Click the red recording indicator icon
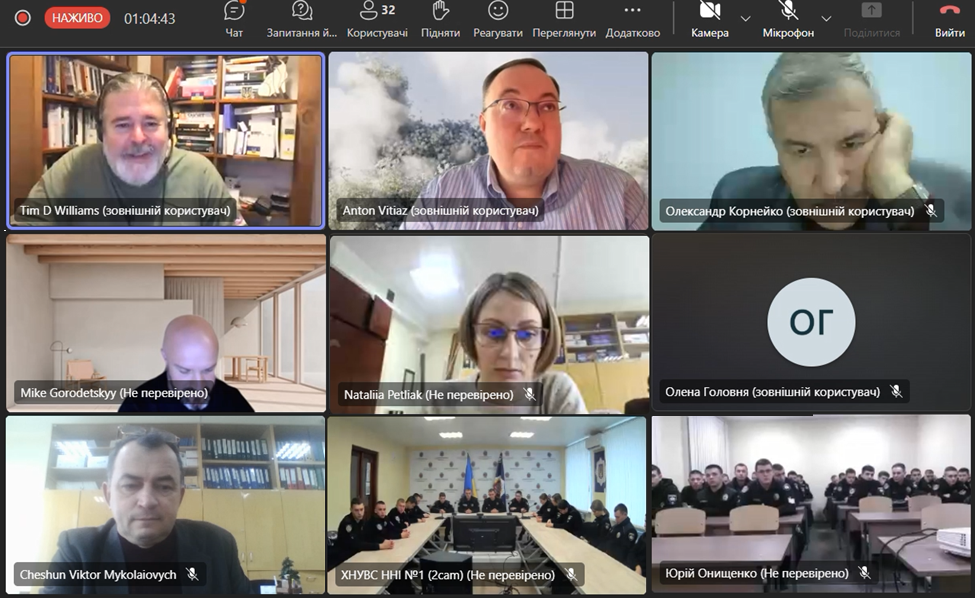This screenshot has width=975, height=598. (22, 18)
